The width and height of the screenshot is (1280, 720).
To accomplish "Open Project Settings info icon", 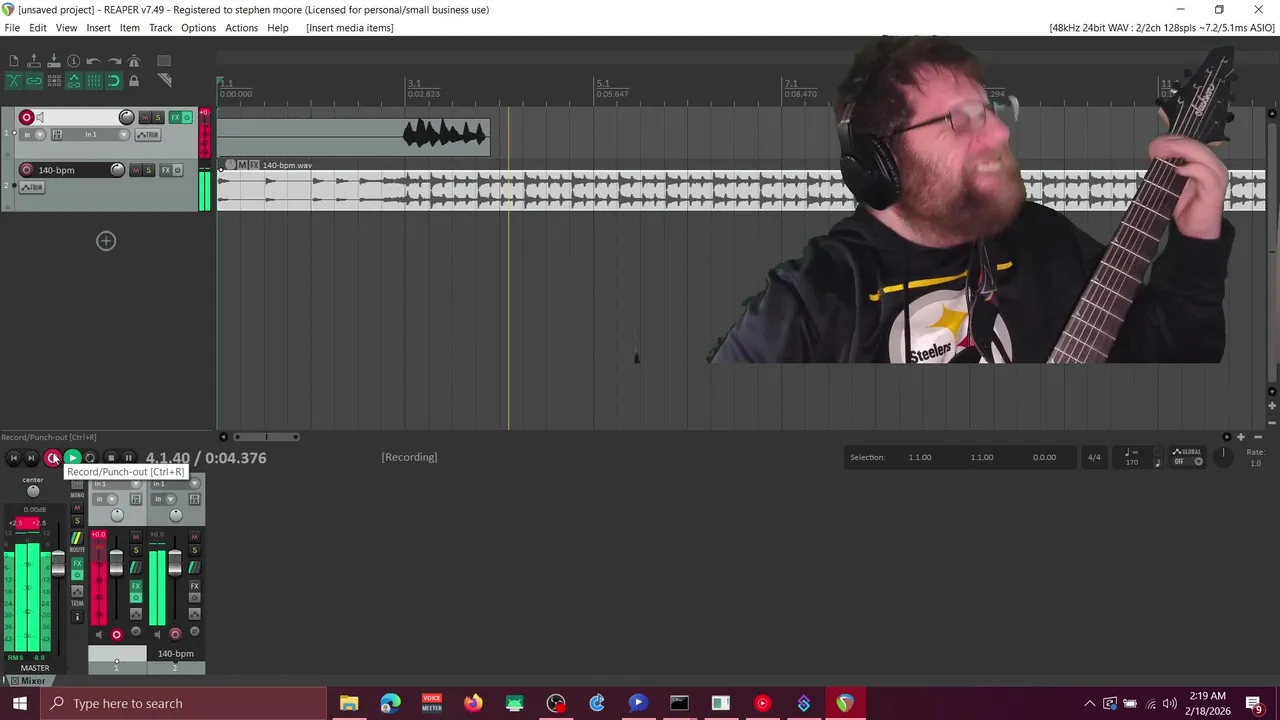I will (x=73, y=61).
